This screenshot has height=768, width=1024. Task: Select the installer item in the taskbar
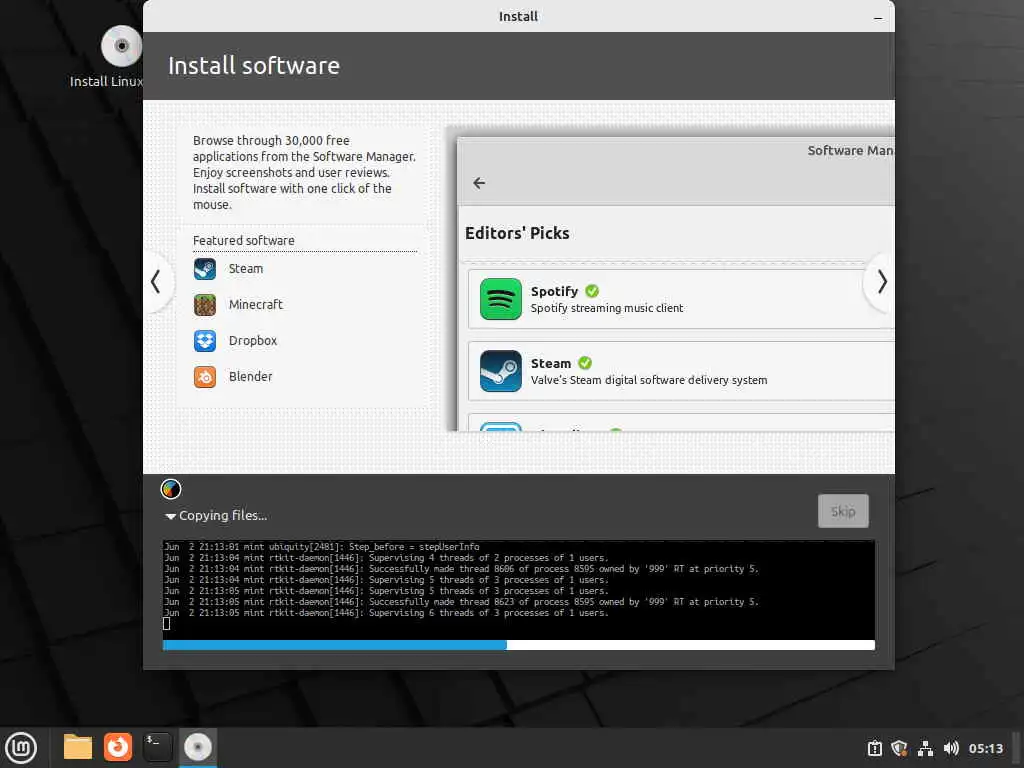click(x=197, y=747)
